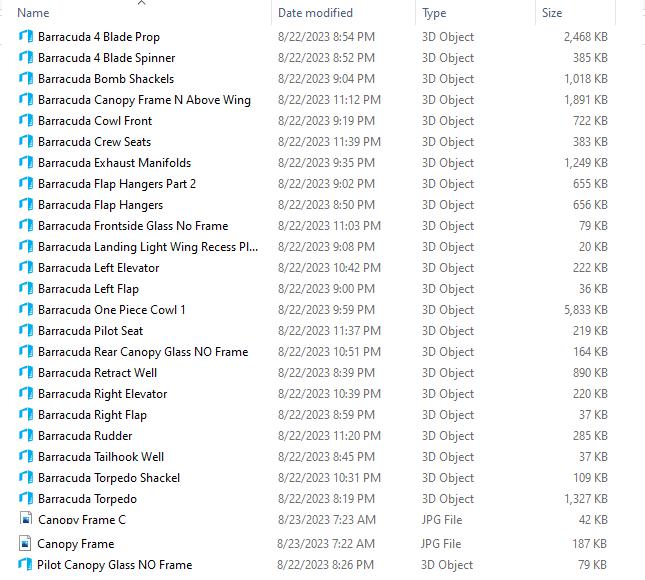Click icon for Barracuda Flap Hangers Part 2
The height and width of the screenshot is (580, 645).
[x=26, y=183]
